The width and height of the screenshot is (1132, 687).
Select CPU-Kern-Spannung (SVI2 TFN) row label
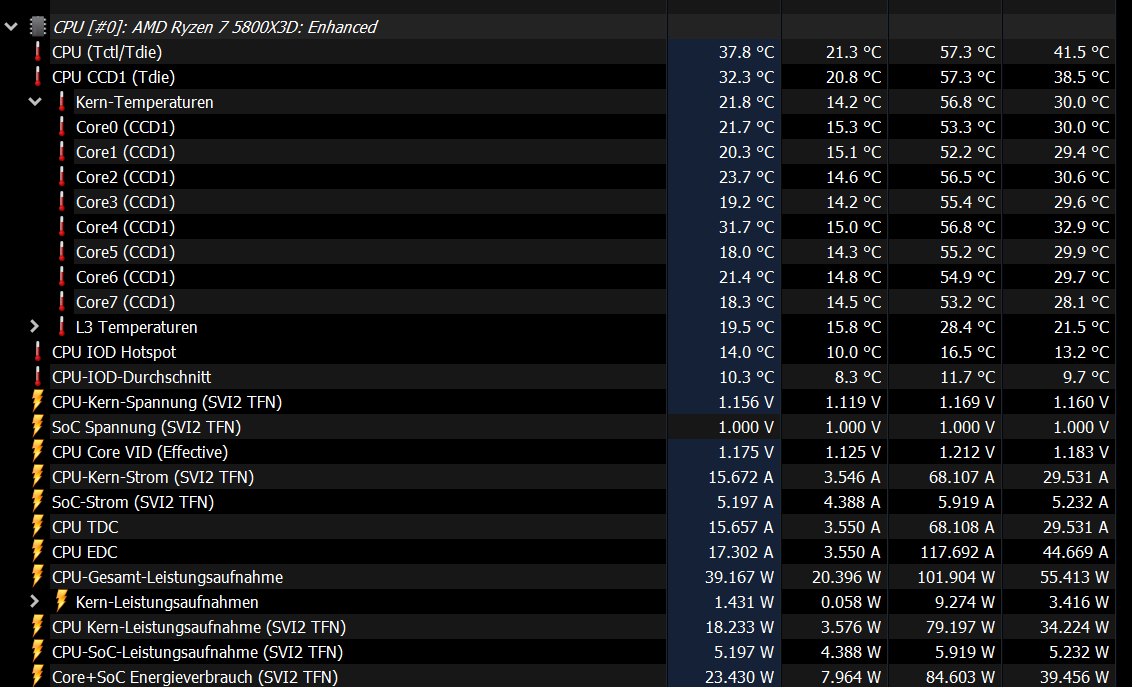(167, 402)
